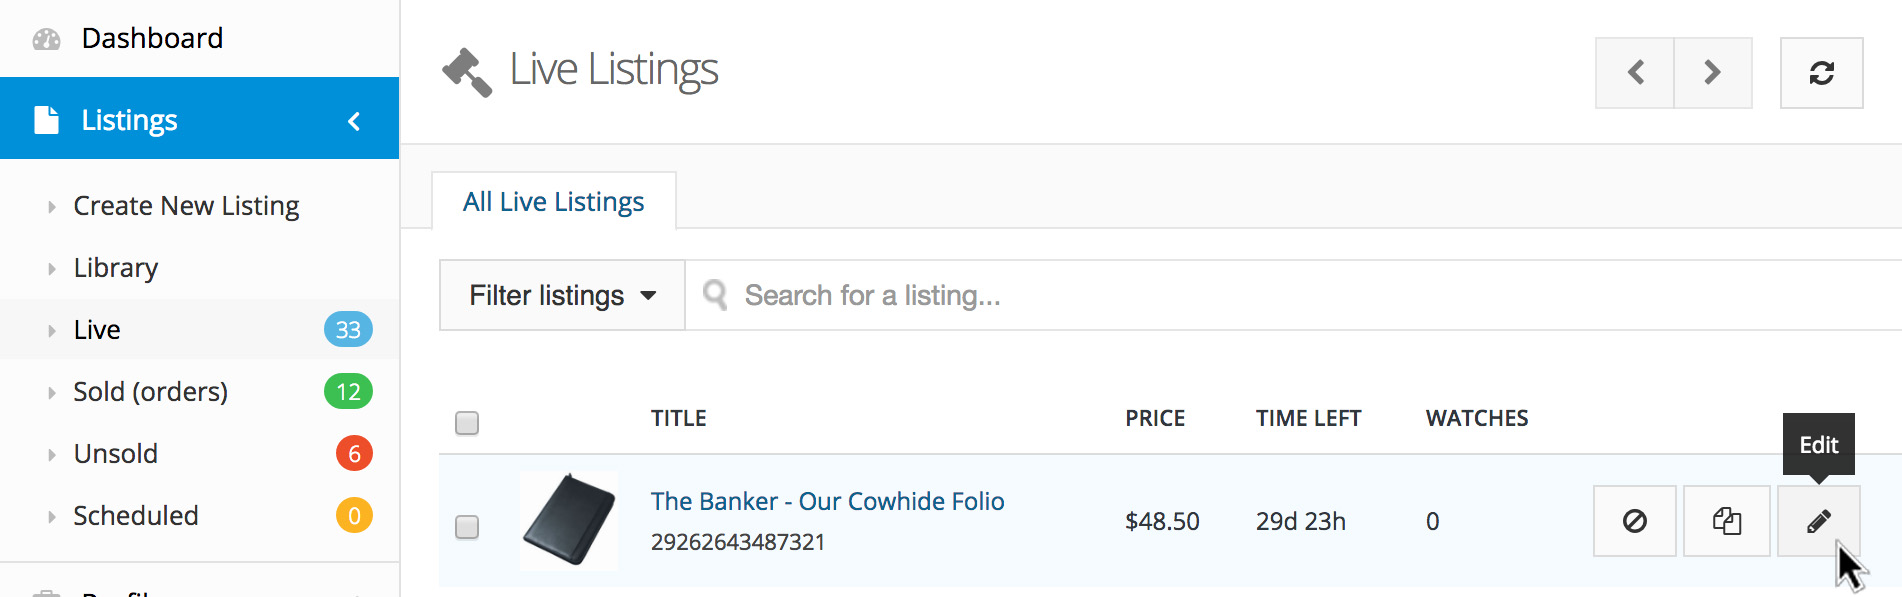Screen dimensions: 1902x597
Task: Expand the Create New Listing item
Action: pyautogui.click(x=186, y=206)
